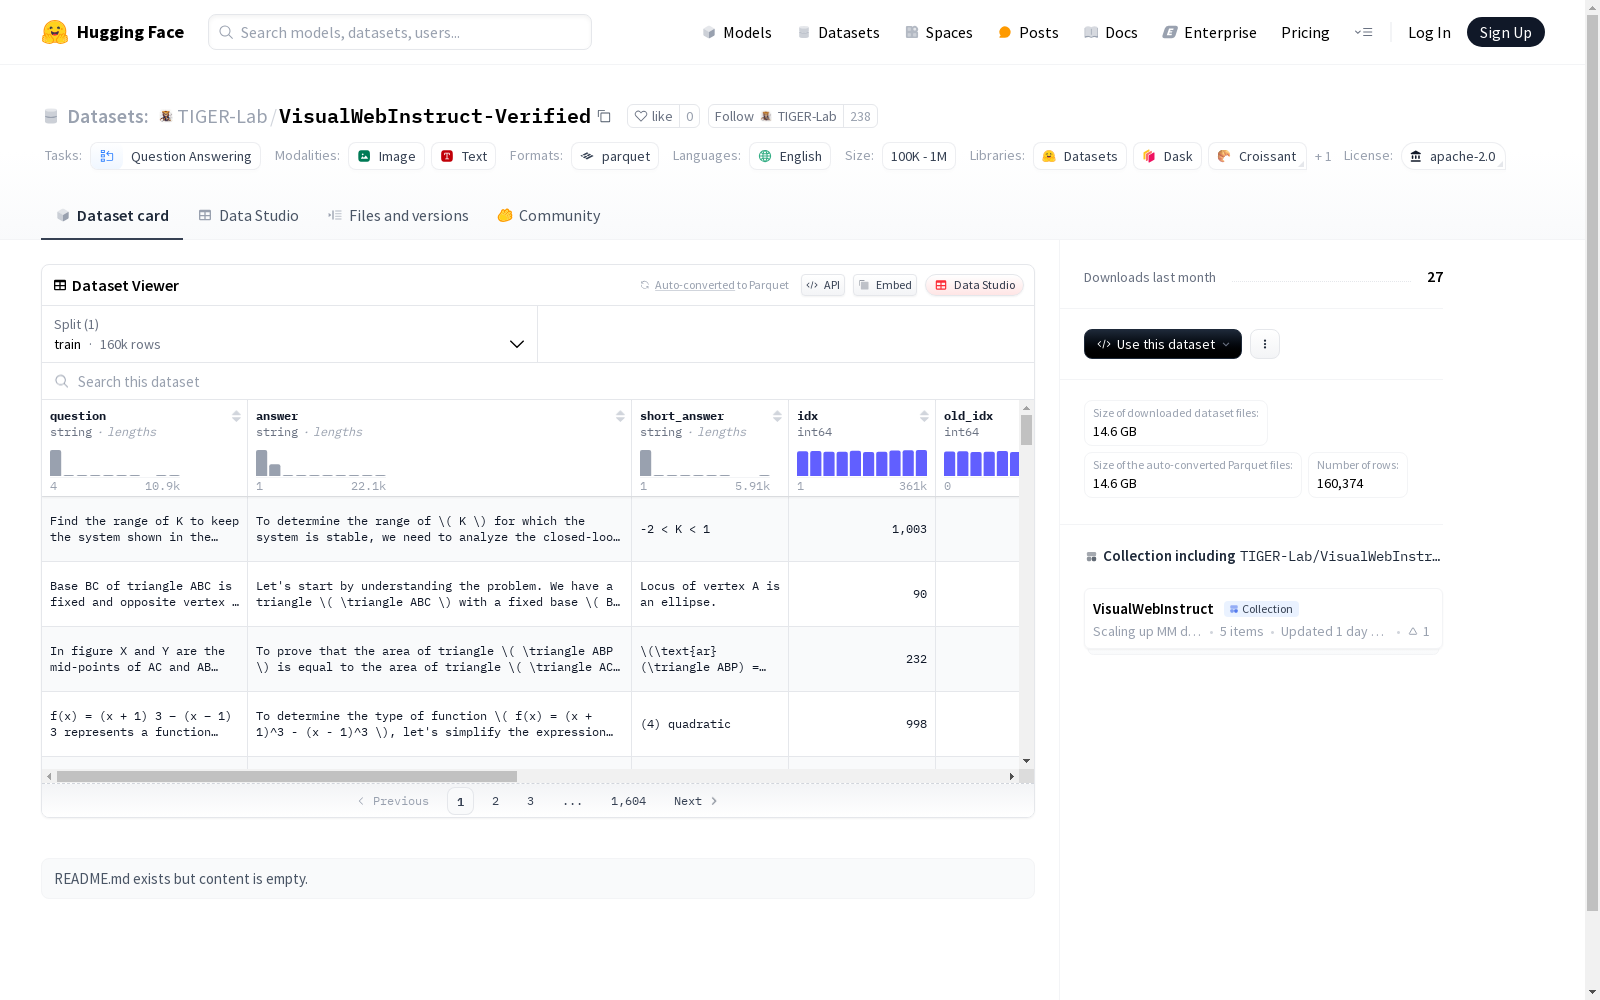The height and width of the screenshot is (1000, 1600).
Task: Open the Question Answering task tag
Action: (175, 156)
